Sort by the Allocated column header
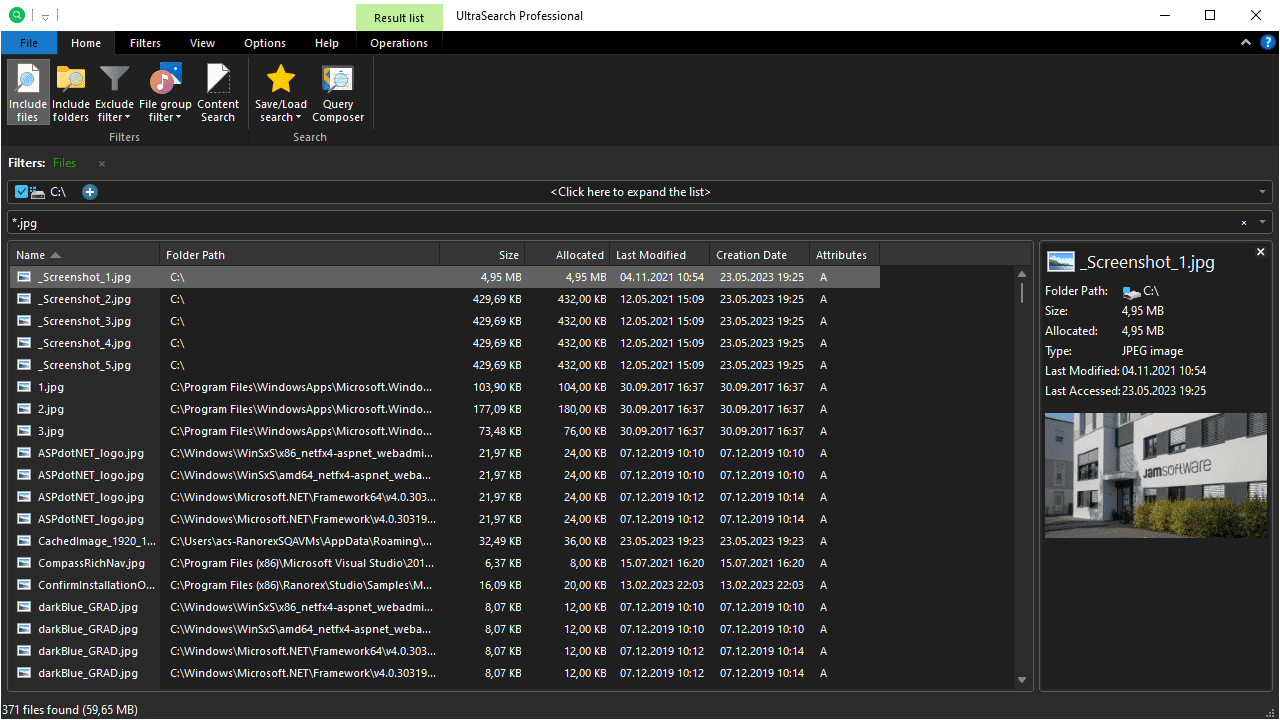The image size is (1280, 720). click(x=567, y=255)
